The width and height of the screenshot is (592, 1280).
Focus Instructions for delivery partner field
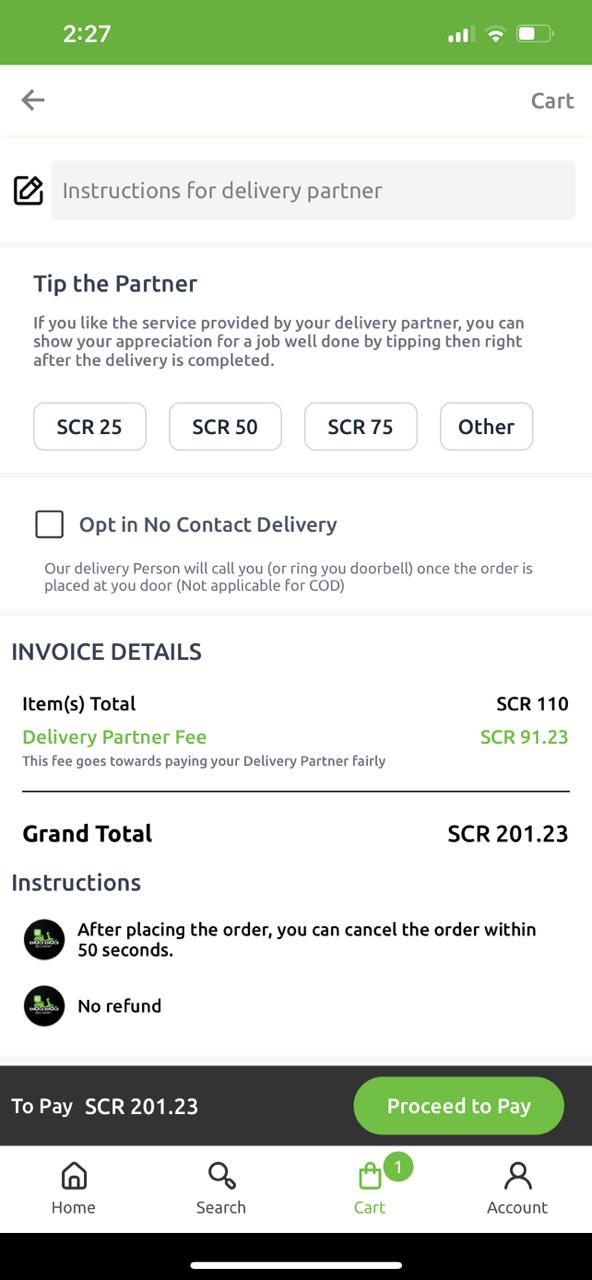coord(313,190)
